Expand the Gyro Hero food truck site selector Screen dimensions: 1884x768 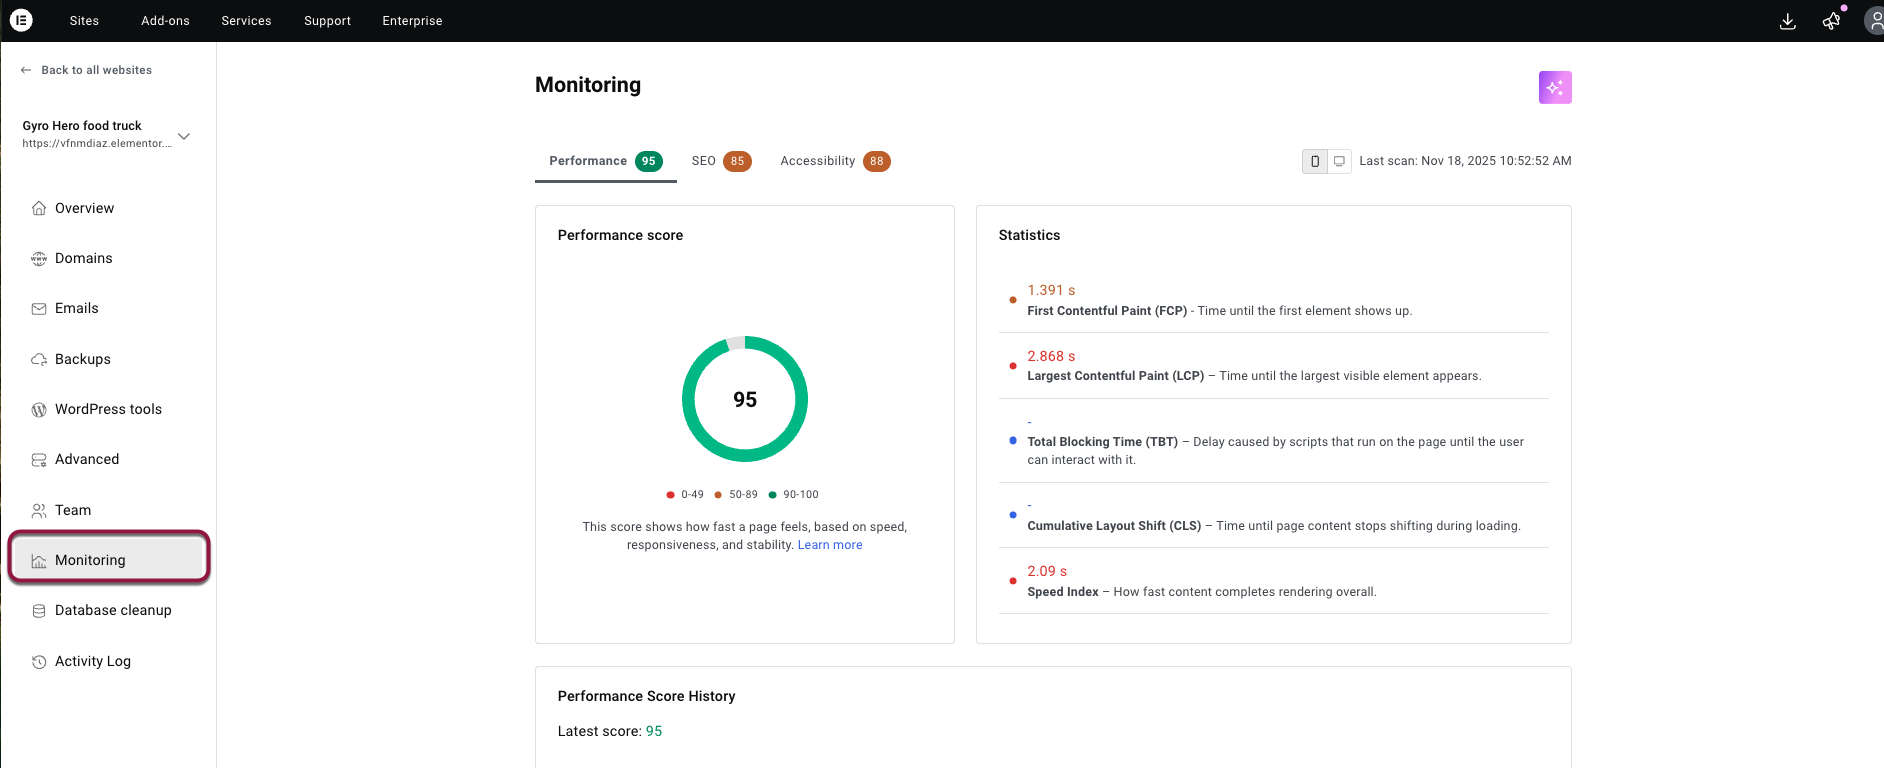[184, 136]
